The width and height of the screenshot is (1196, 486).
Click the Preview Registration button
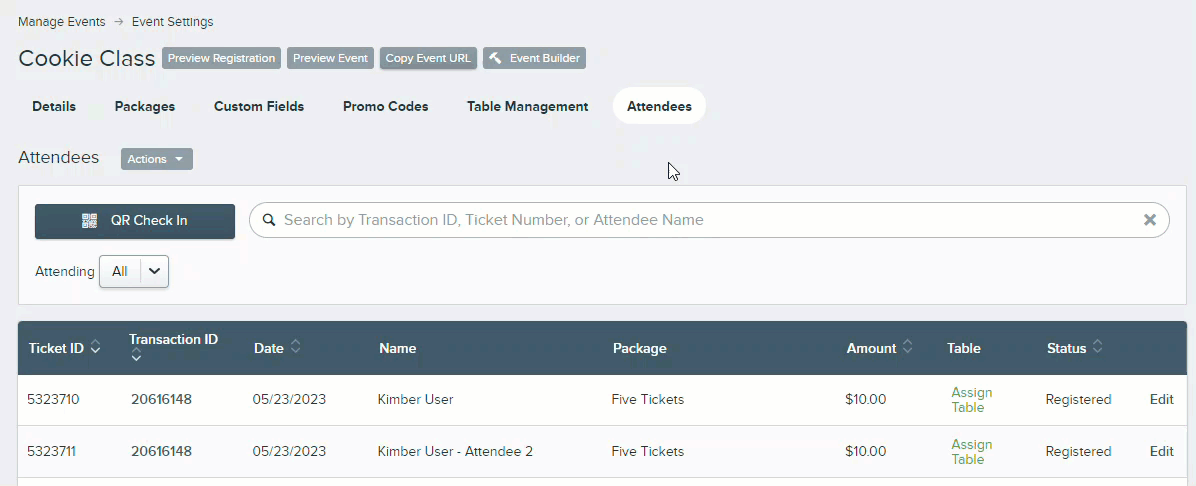[x=221, y=58]
